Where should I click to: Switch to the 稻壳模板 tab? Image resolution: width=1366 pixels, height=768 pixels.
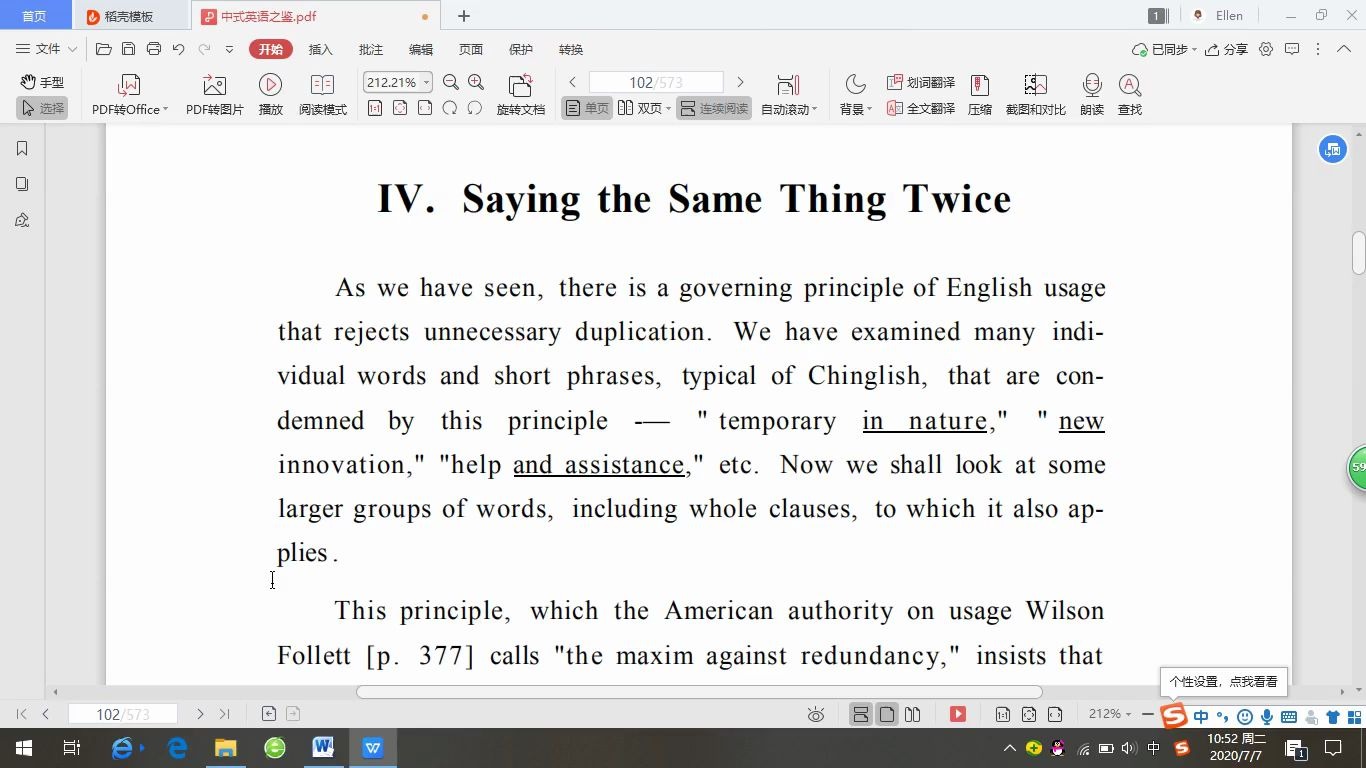(131, 16)
